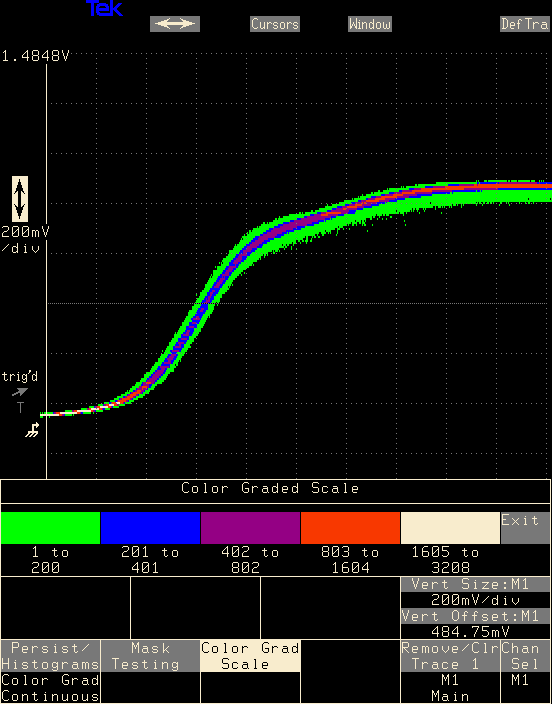Exit the Color Graded Scale panel
552x704 pixels.
(x=526, y=528)
